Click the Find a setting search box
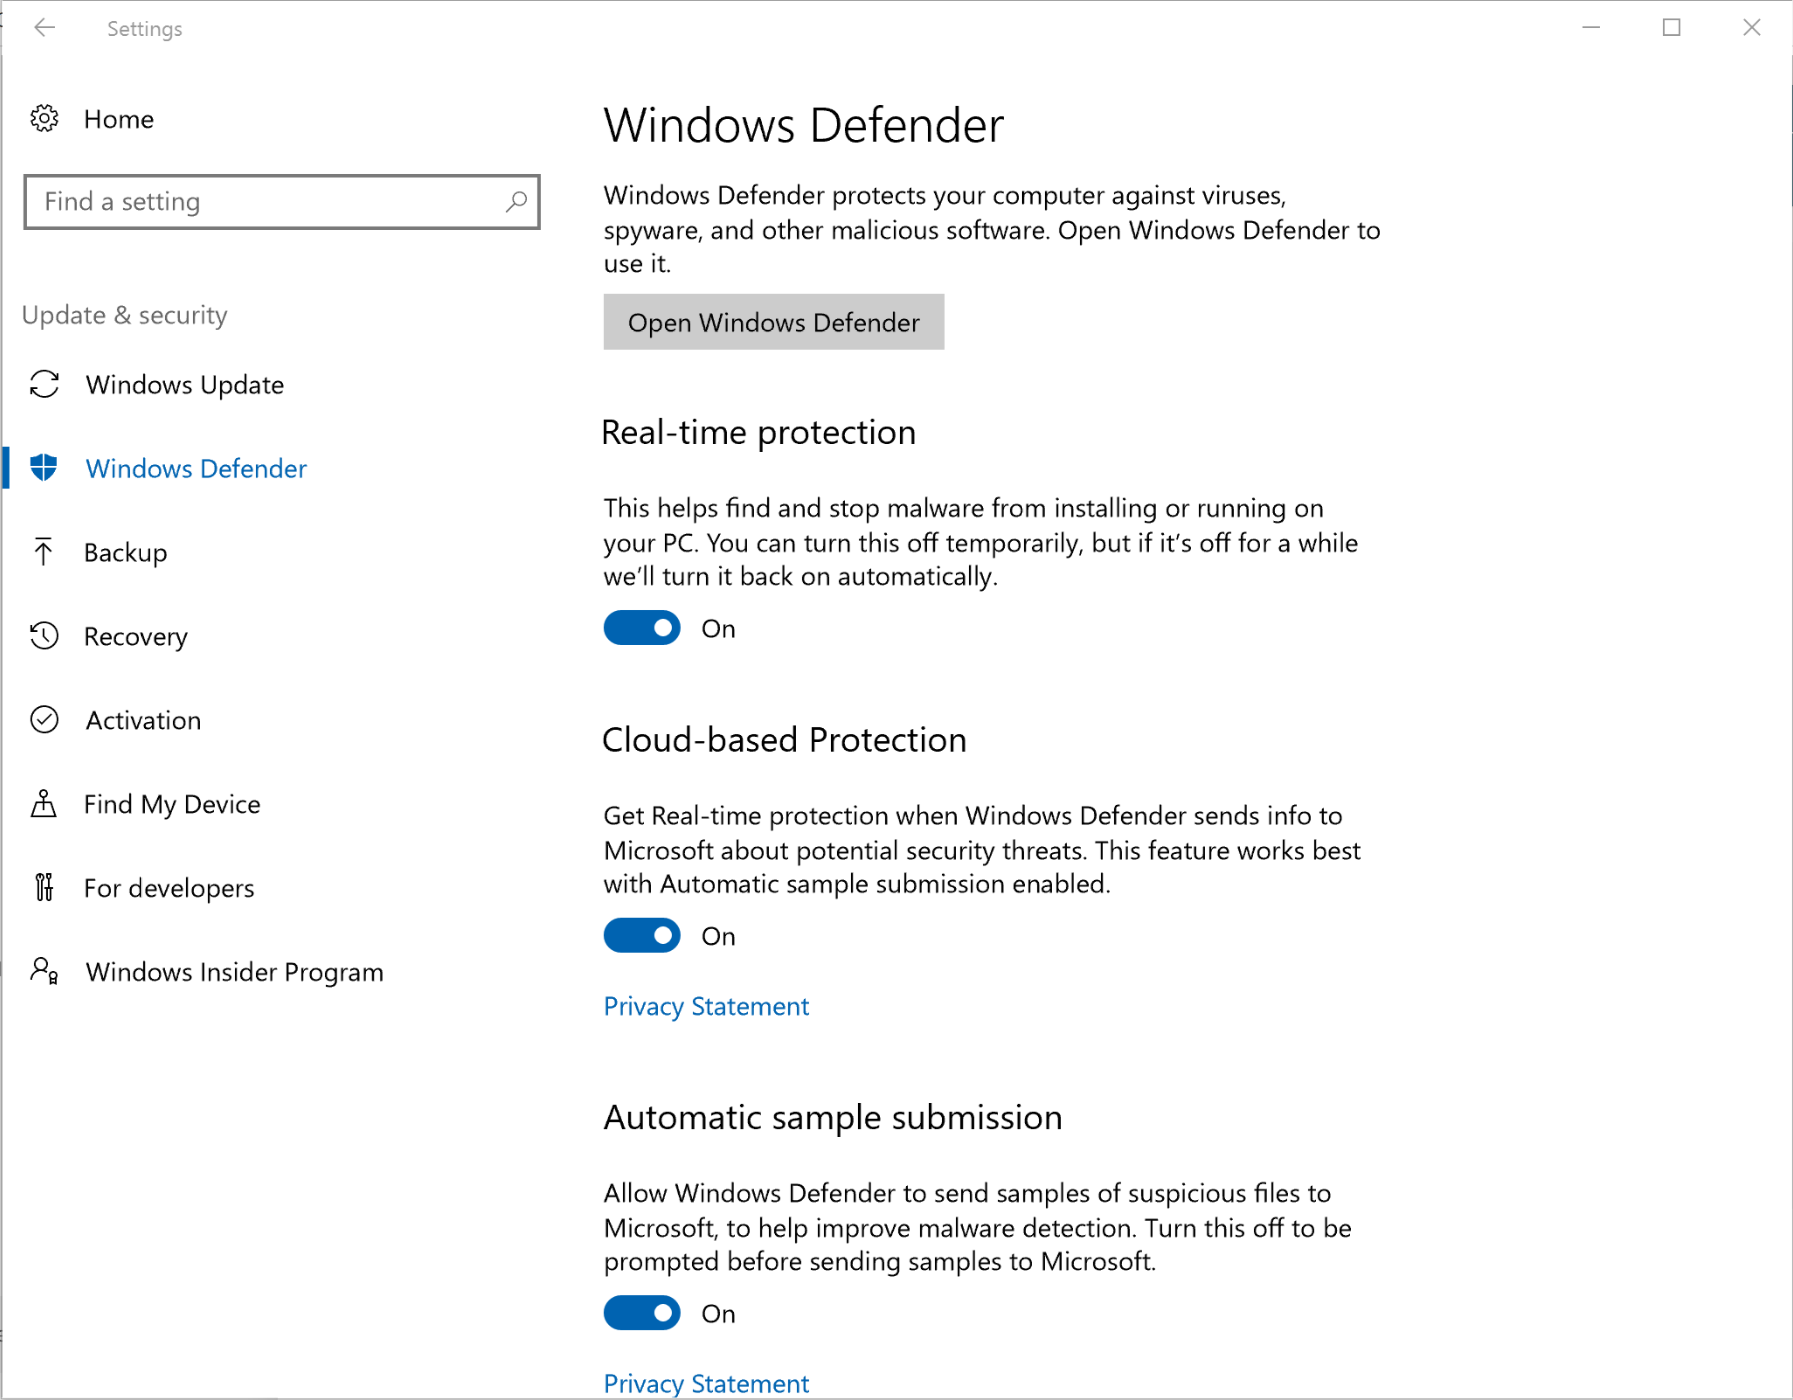 [282, 202]
